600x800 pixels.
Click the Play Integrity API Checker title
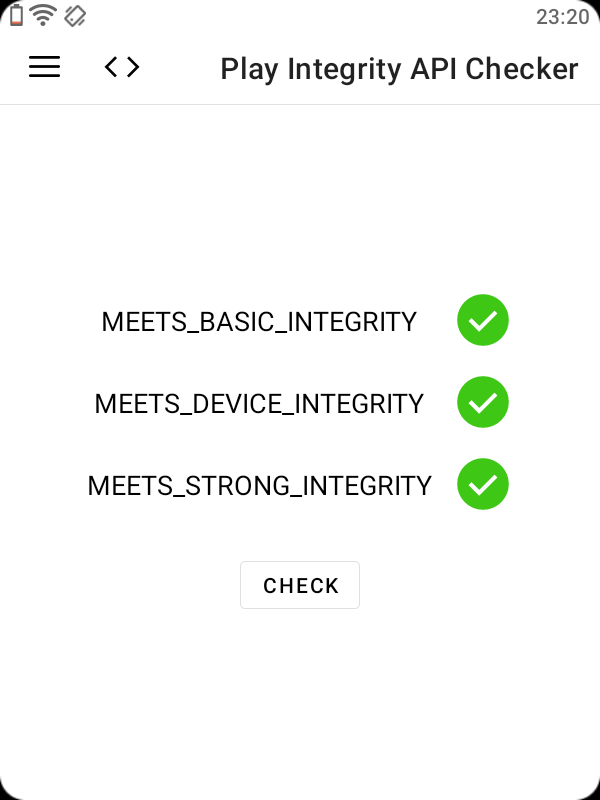[x=399, y=69]
